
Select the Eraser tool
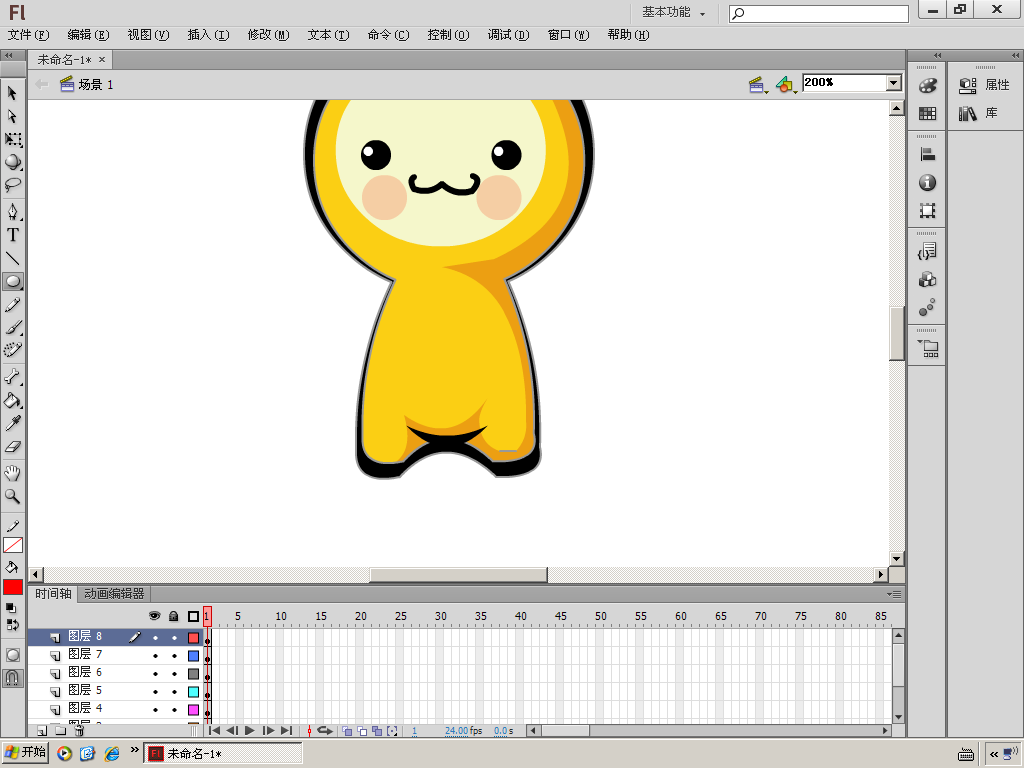(x=12, y=447)
